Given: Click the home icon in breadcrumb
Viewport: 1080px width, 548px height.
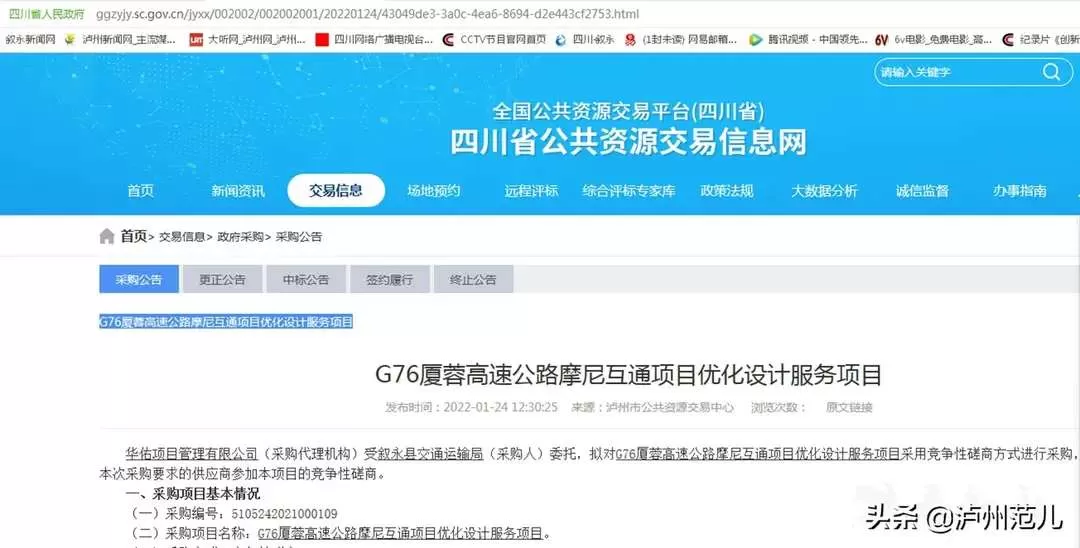Looking at the screenshot, I should 107,237.
